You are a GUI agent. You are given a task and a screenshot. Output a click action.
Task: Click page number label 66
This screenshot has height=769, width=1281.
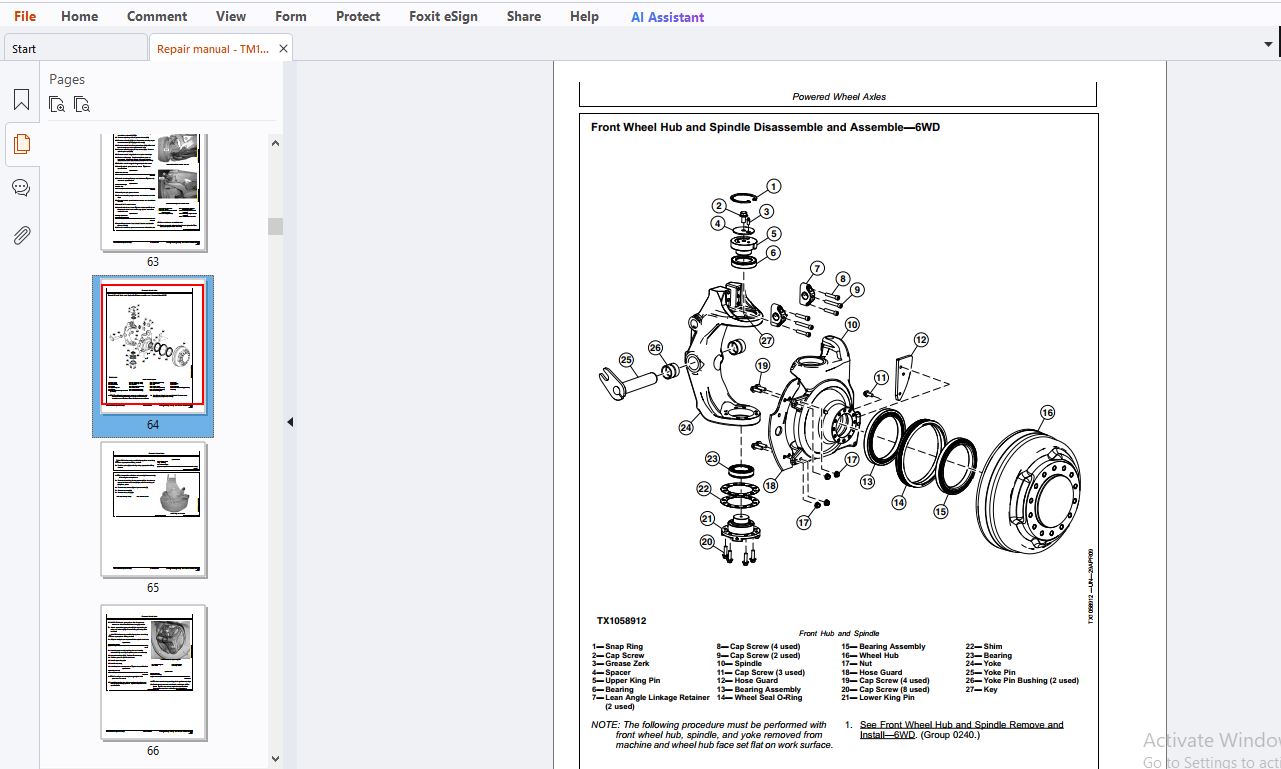(x=153, y=751)
